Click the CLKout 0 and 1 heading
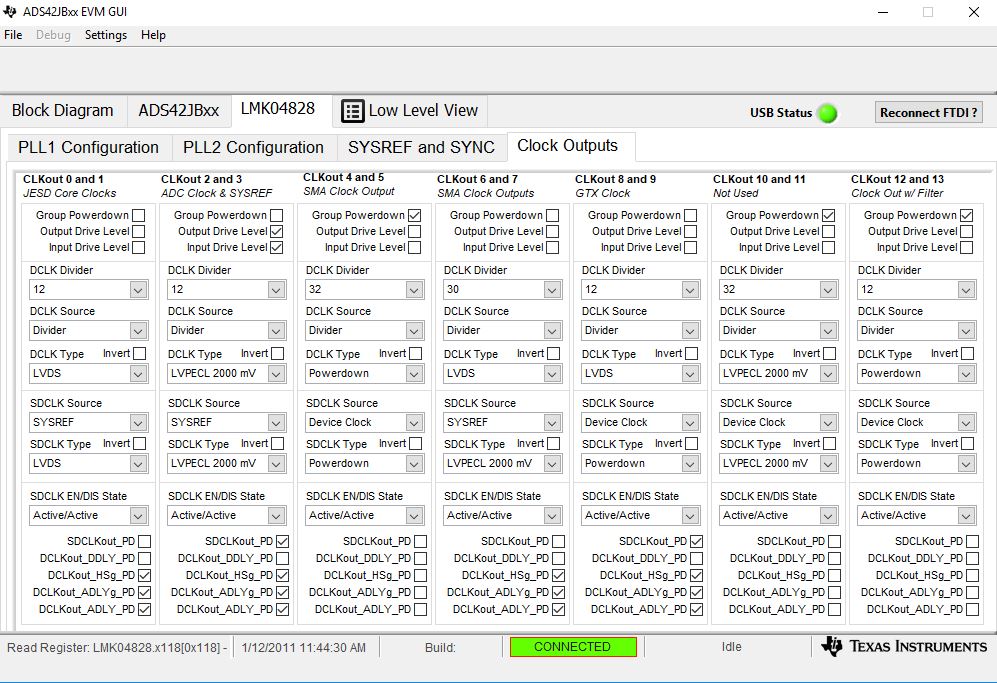The image size is (997, 683). (63, 179)
